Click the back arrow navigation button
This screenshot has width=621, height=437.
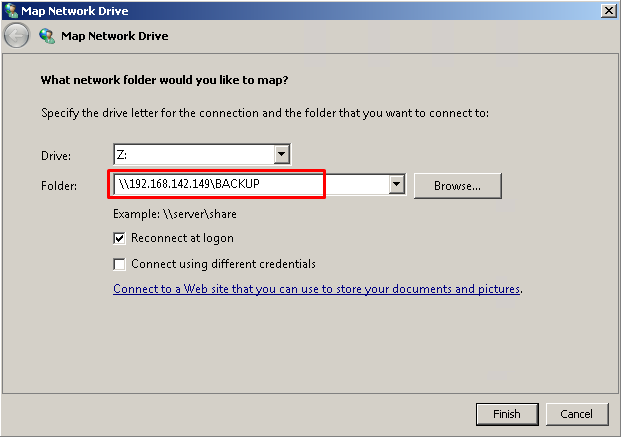point(16,36)
